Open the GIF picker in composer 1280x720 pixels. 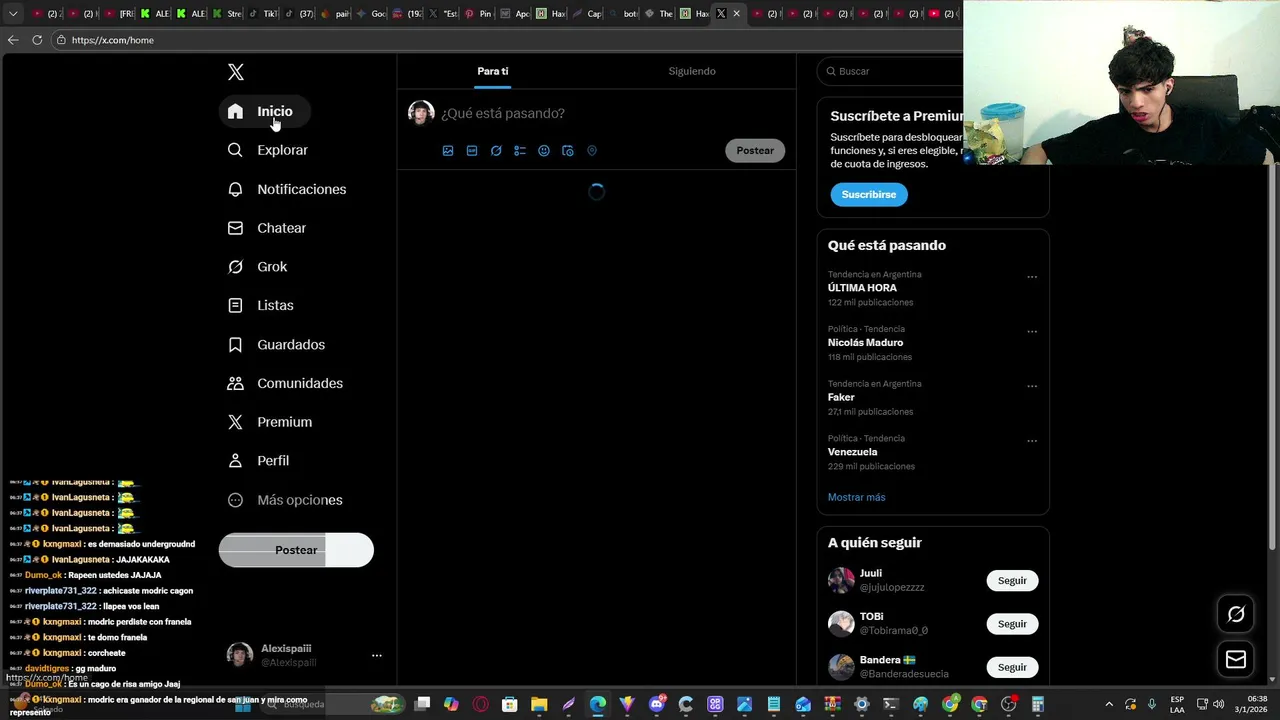point(472,151)
